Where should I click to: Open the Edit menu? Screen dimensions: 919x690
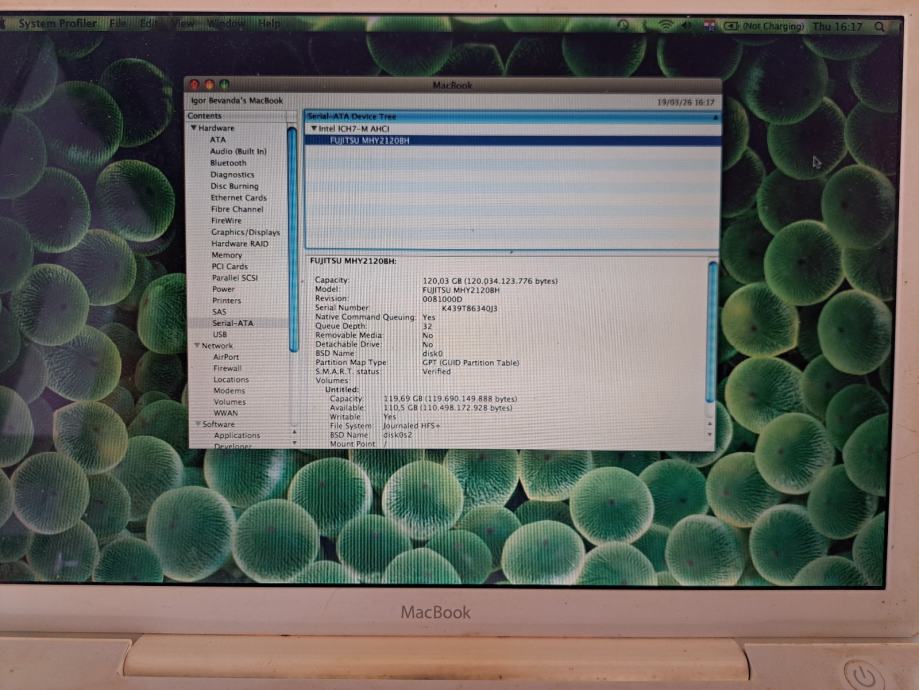tap(149, 23)
